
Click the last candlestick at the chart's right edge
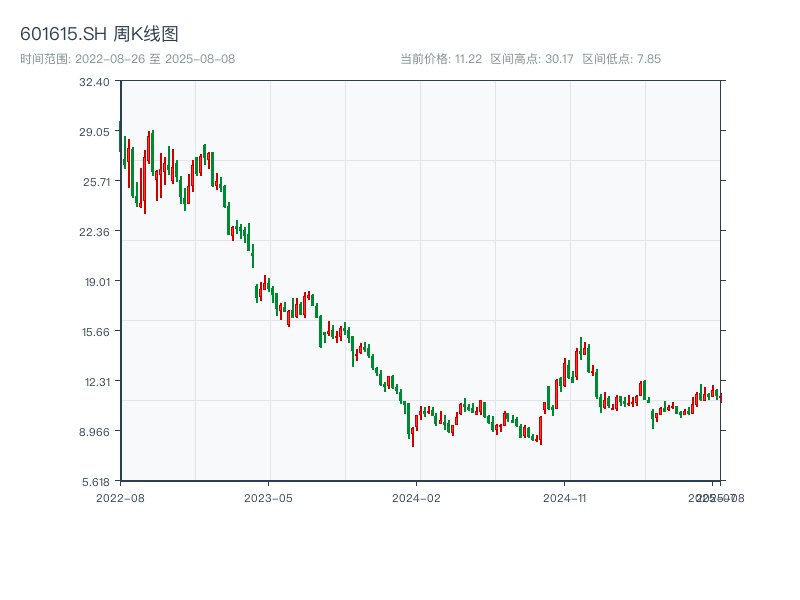720,397
